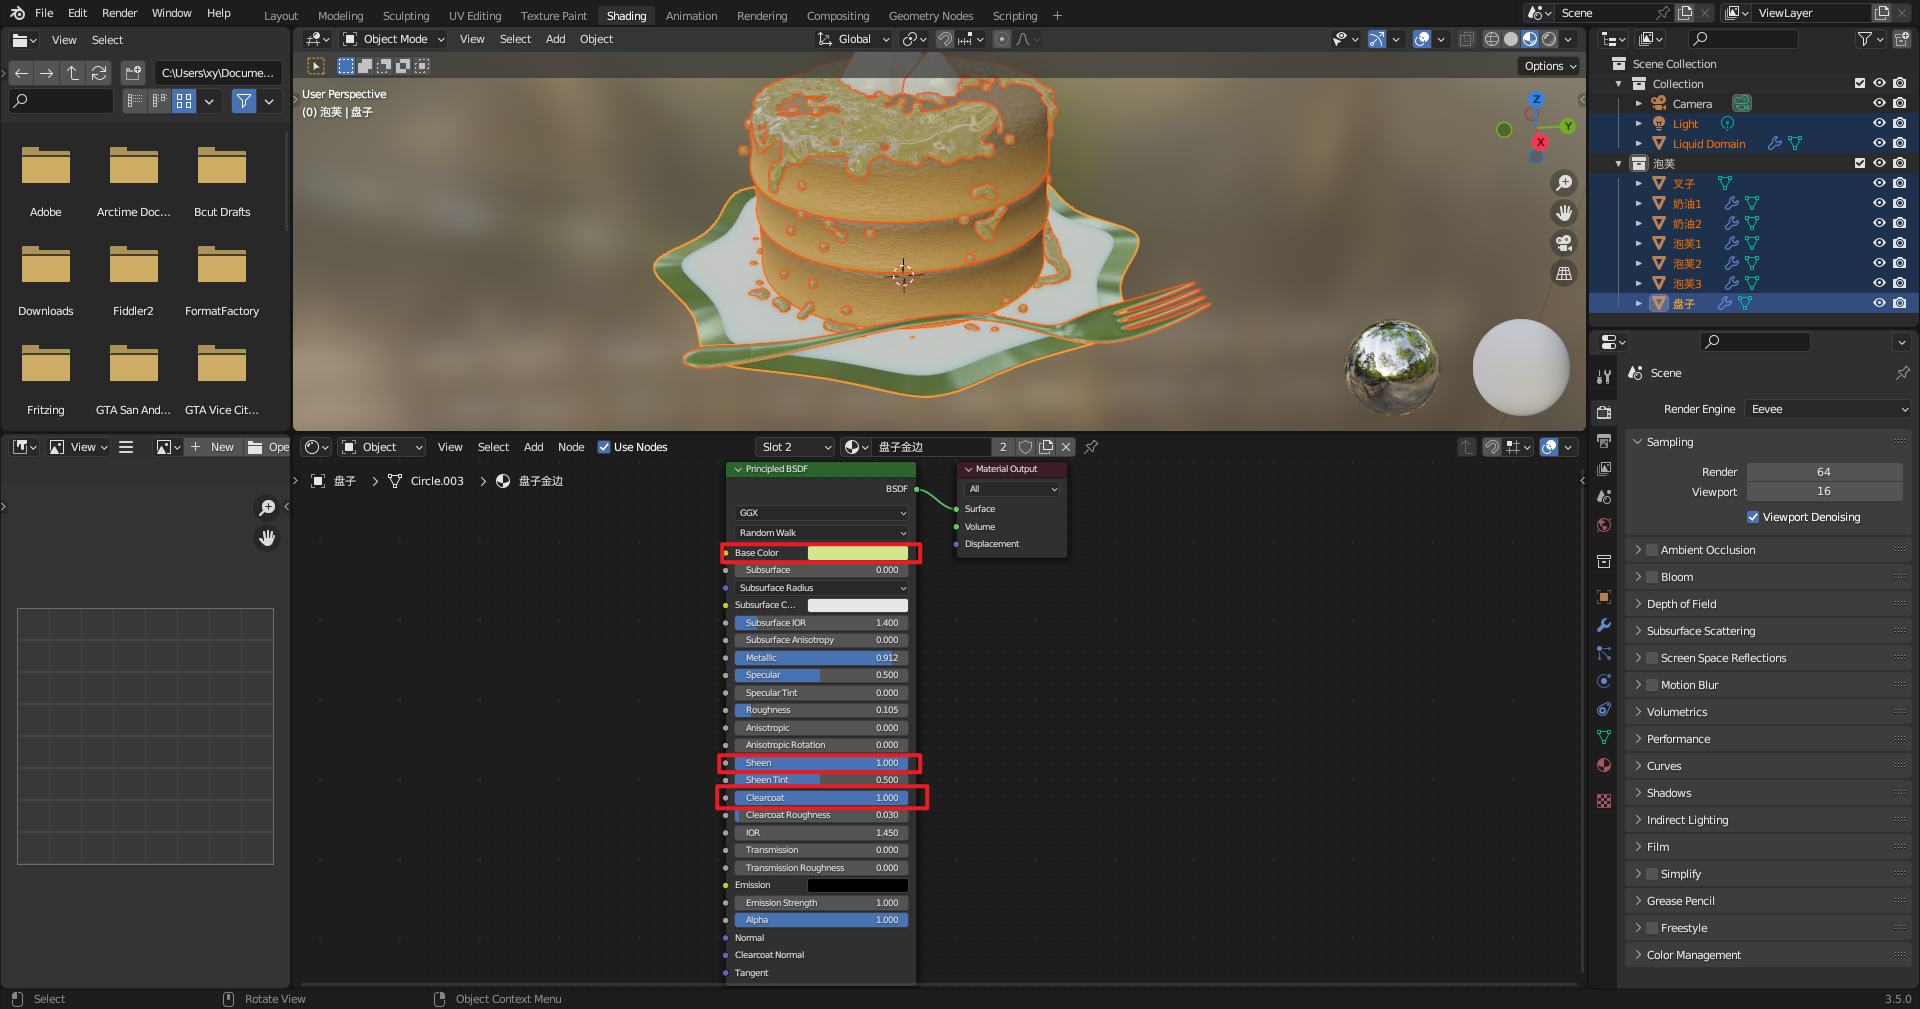Click the material user count 2 button
The image size is (1920, 1009).
[1003, 447]
